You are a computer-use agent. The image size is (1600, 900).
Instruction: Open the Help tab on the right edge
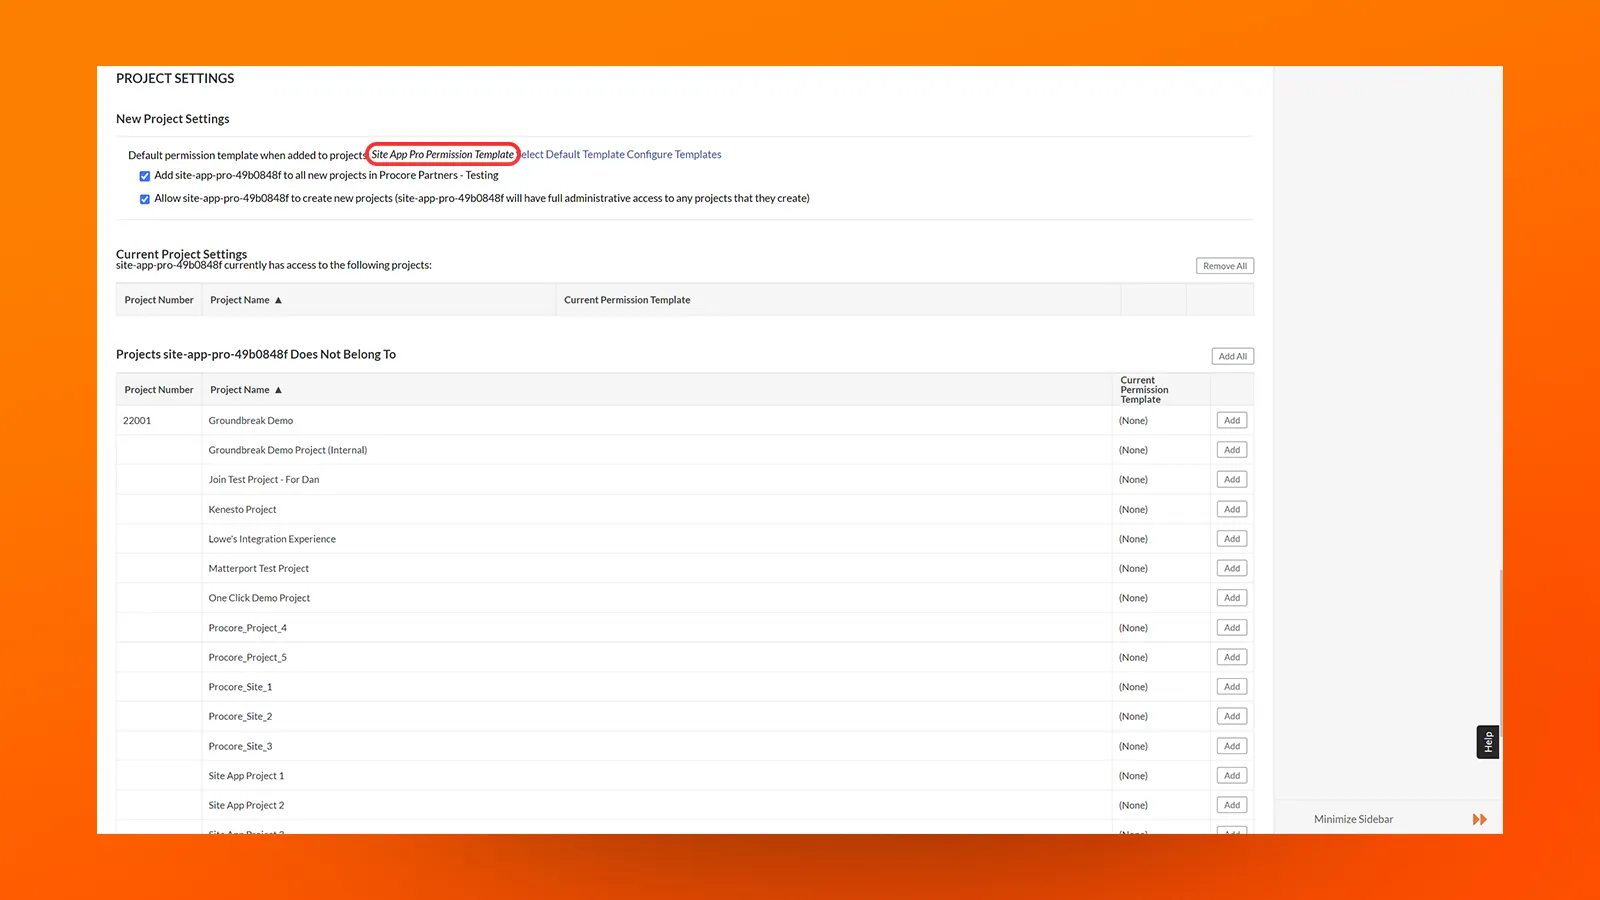click(x=1487, y=741)
